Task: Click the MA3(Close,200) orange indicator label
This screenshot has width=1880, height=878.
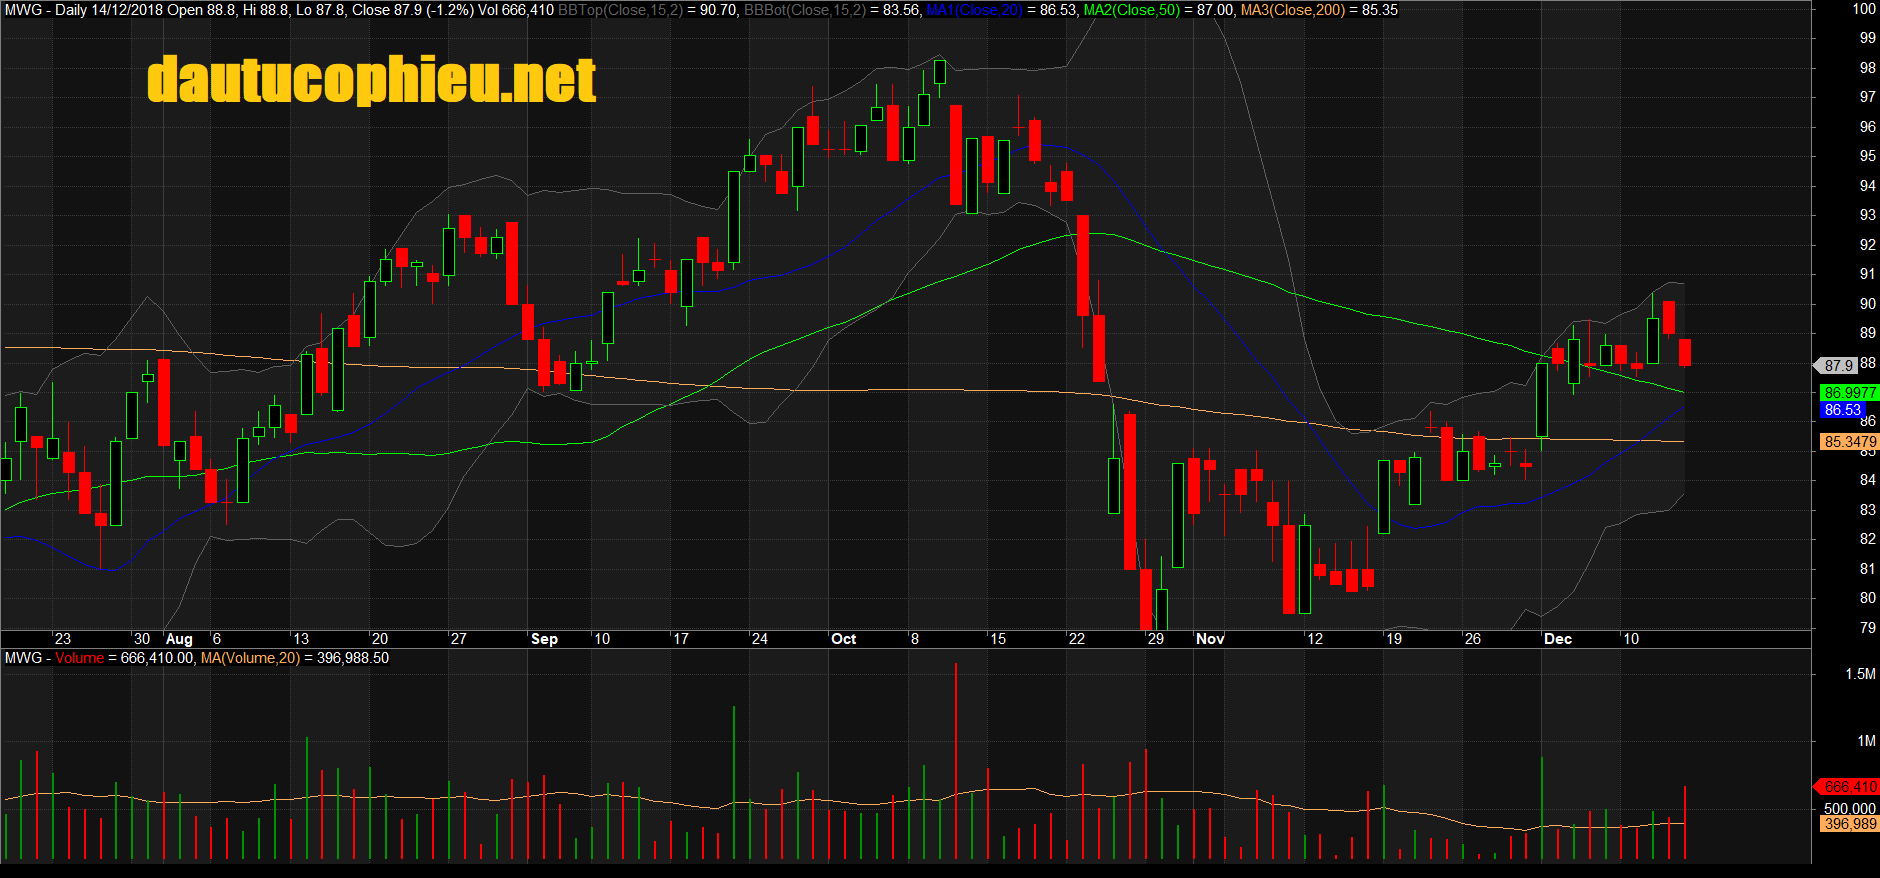Action: 1293,10
